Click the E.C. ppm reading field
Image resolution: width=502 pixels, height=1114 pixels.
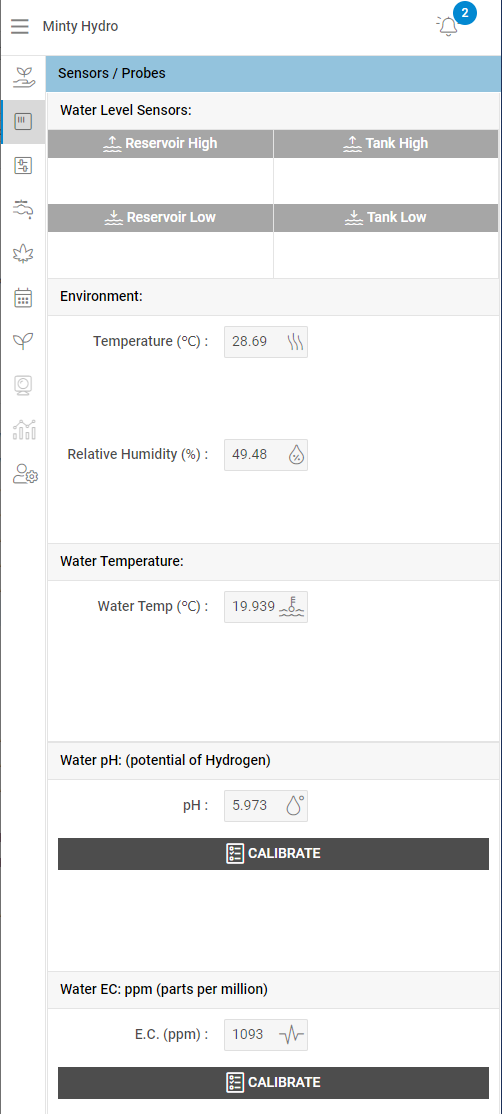point(266,1035)
